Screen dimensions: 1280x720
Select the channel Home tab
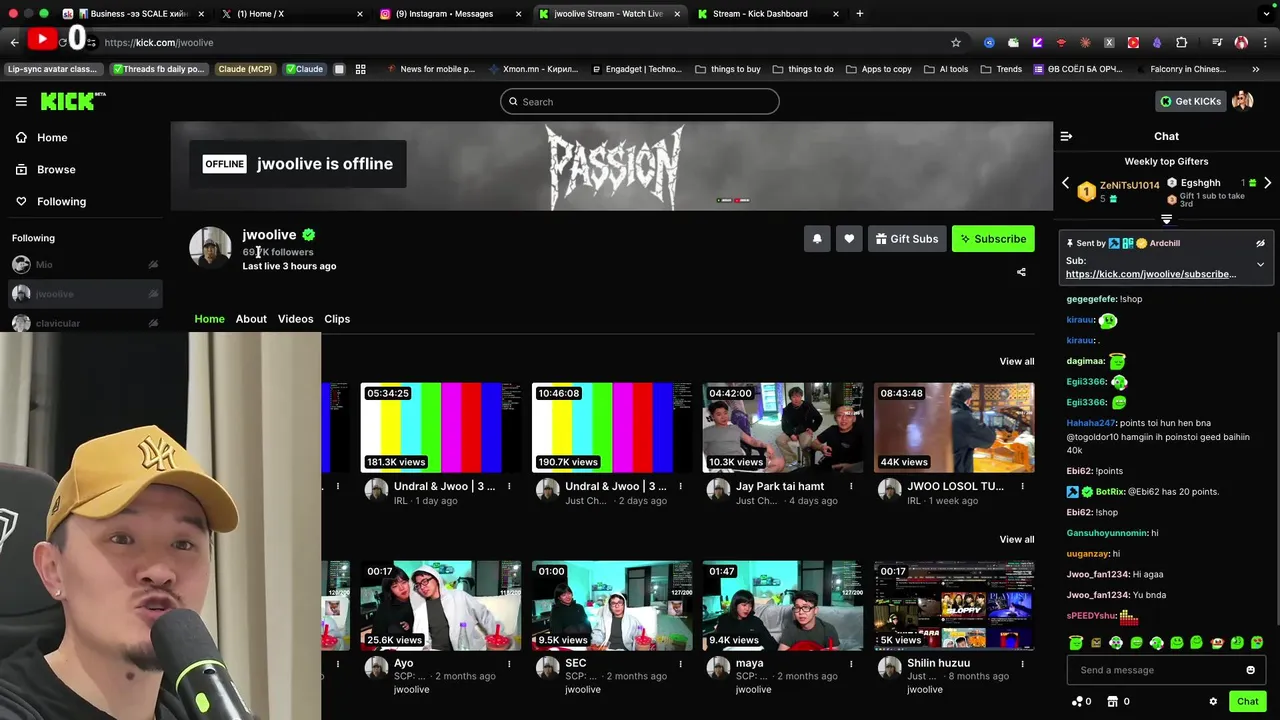point(209,319)
